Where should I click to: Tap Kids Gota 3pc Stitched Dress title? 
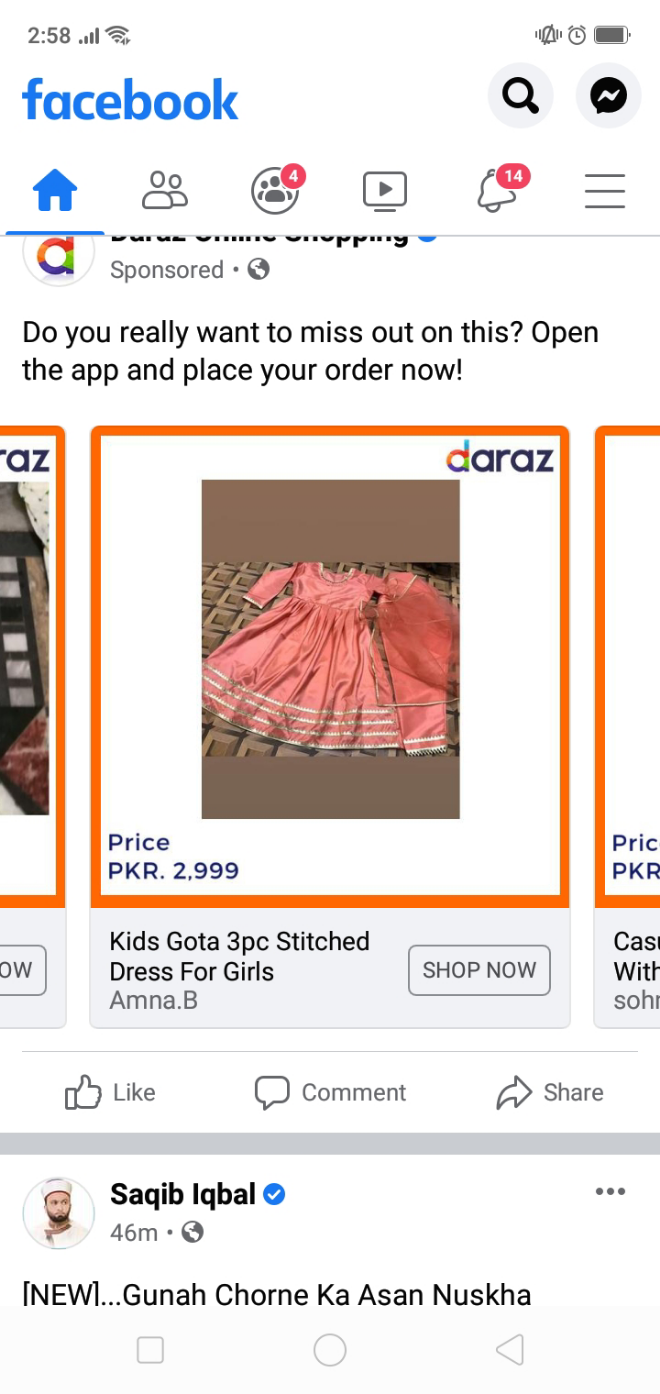pyautogui.click(x=240, y=956)
